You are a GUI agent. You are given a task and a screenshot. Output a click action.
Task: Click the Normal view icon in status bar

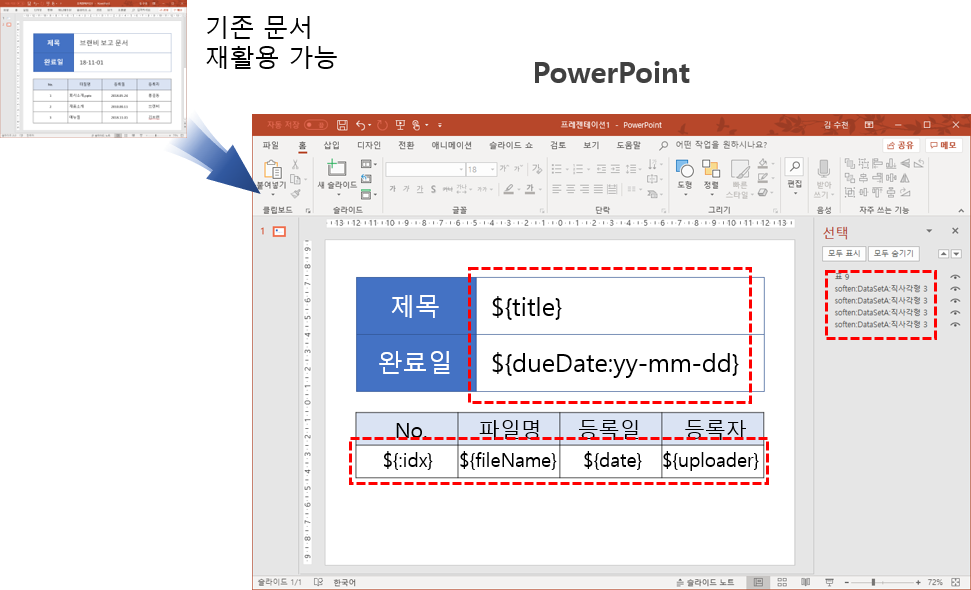tap(758, 582)
